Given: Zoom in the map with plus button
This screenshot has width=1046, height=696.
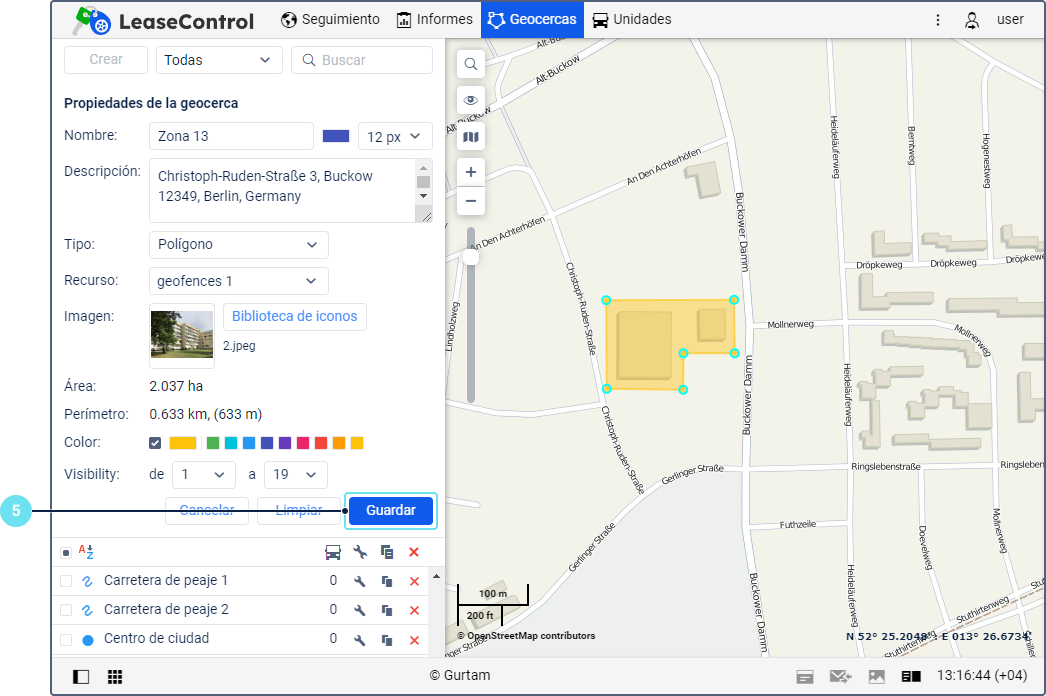Looking at the screenshot, I should click(470, 171).
